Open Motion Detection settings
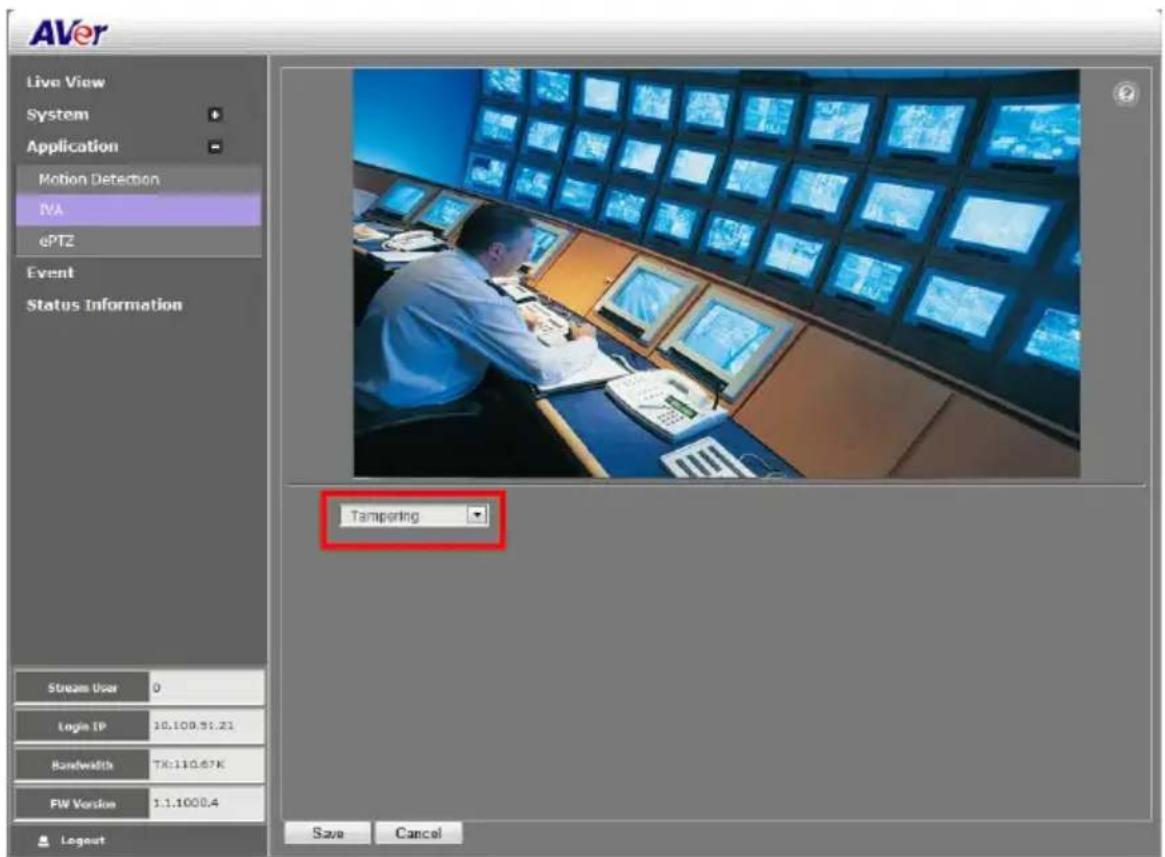Image resolution: width=1165 pixels, height=857 pixels. [x=139, y=179]
